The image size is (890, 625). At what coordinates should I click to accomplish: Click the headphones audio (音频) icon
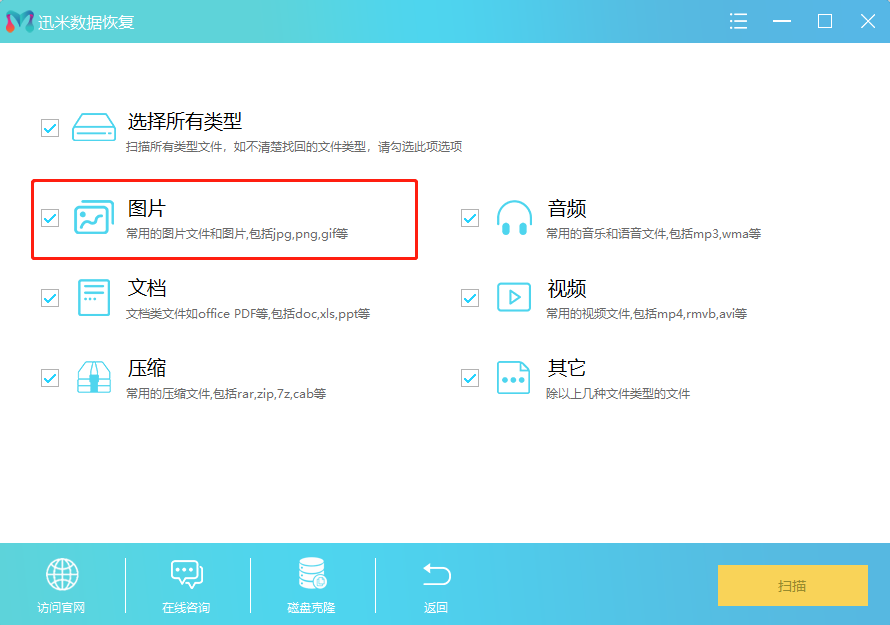click(x=514, y=217)
